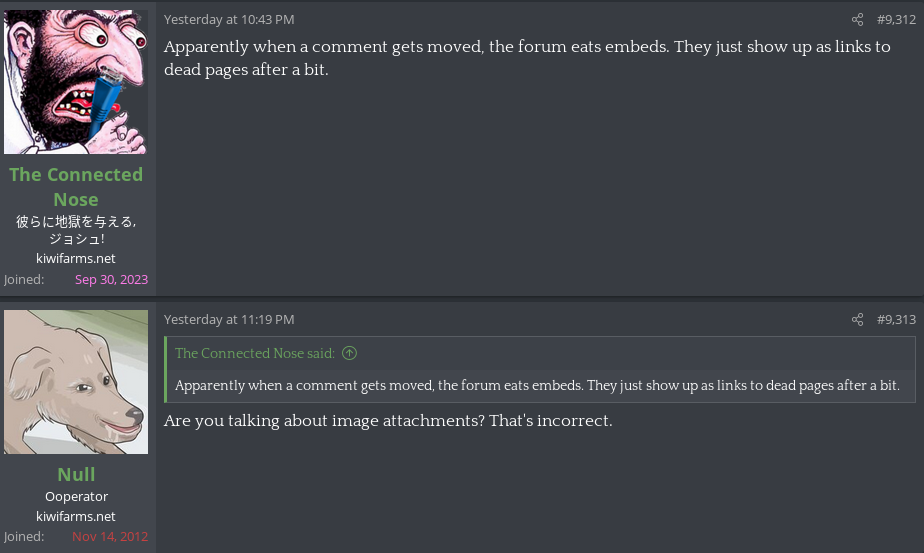
Task: Open post number #9,312 permalink
Action: pyautogui.click(x=896, y=20)
